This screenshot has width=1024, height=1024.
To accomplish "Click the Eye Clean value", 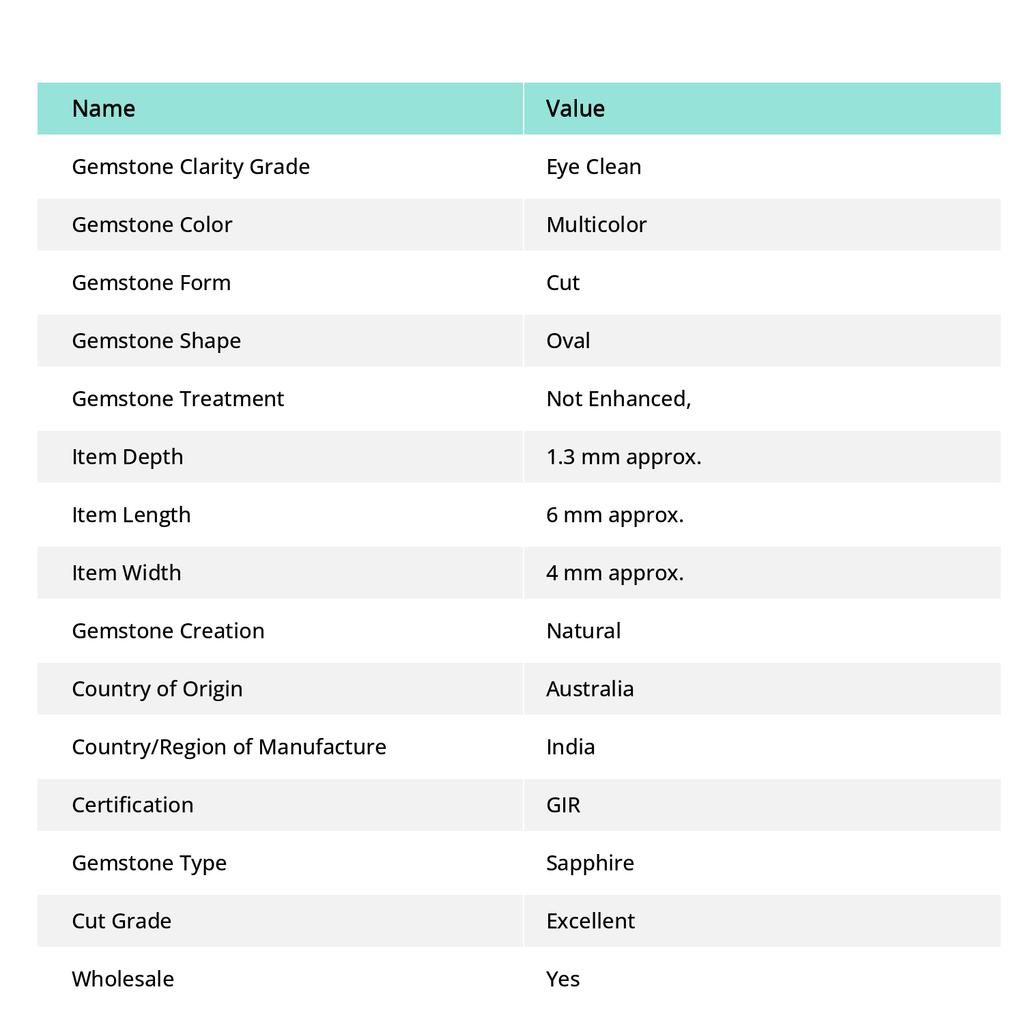I will click(x=594, y=167).
